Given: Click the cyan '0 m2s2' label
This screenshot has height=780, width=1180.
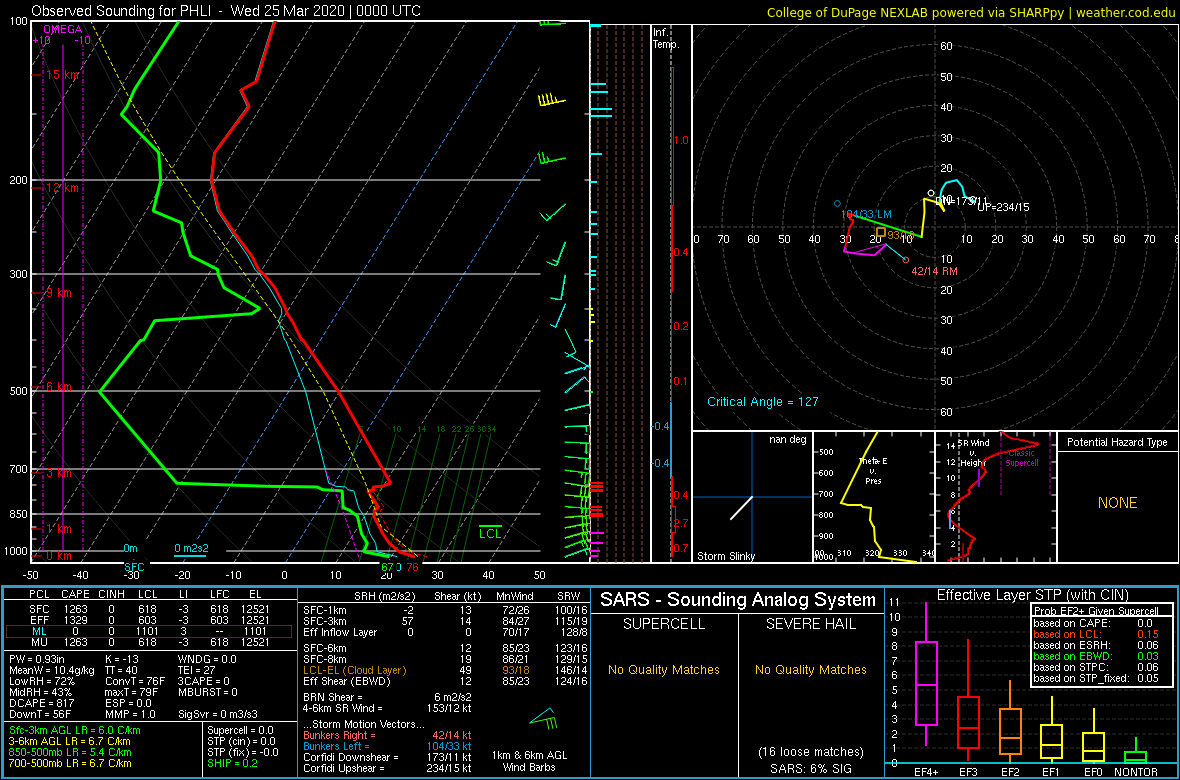Looking at the screenshot, I should click(x=190, y=548).
